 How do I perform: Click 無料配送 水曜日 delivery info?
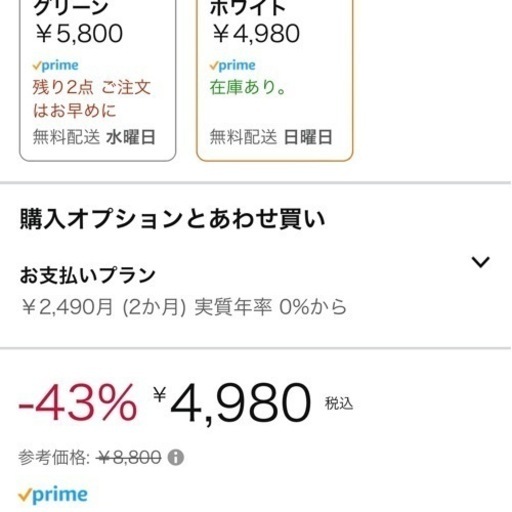tap(94, 137)
